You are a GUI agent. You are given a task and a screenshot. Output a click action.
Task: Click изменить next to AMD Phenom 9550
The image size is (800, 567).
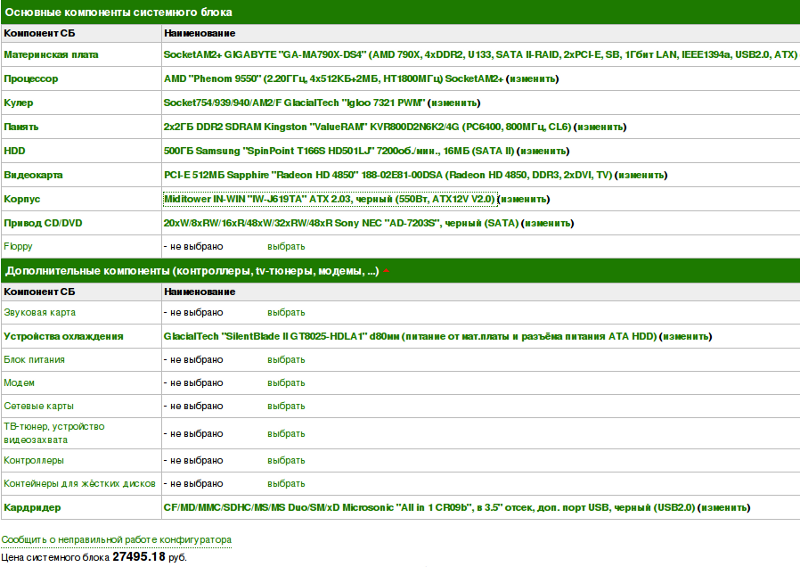pyautogui.click(x=532, y=79)
